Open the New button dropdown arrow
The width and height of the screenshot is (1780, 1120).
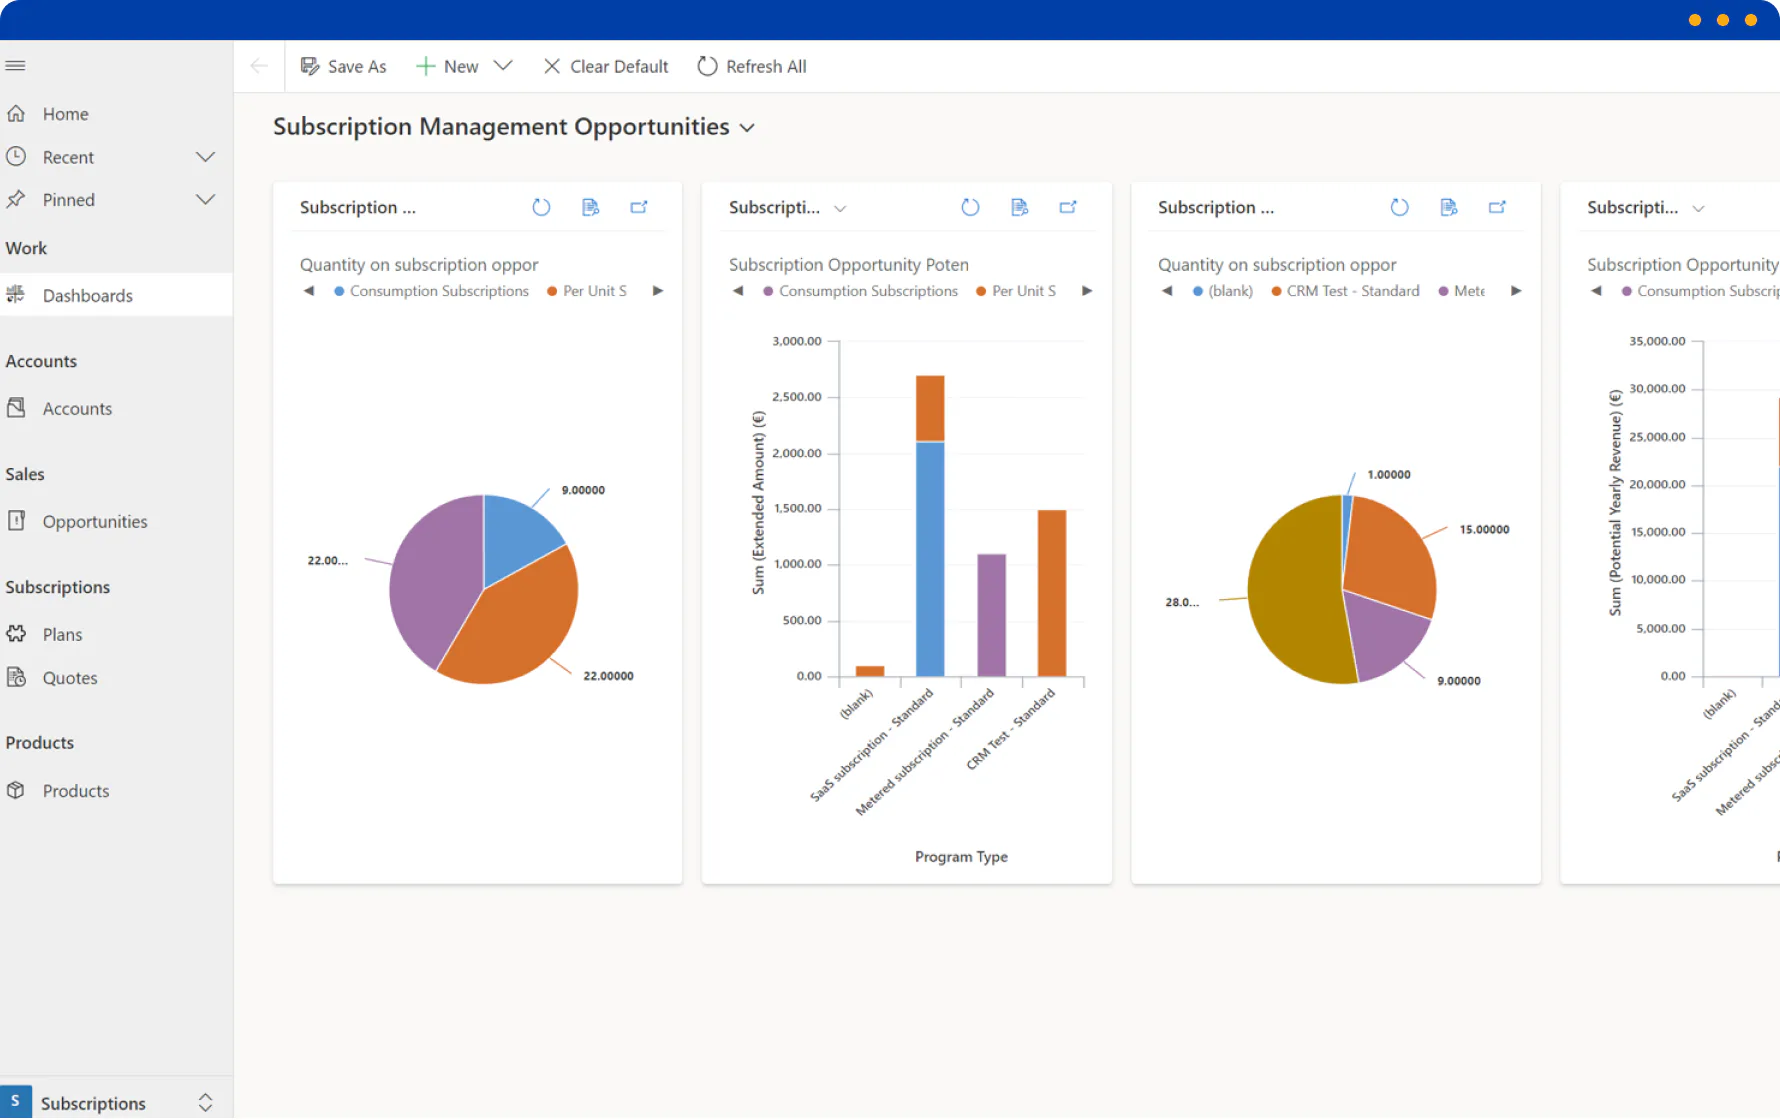coord(503,66)
